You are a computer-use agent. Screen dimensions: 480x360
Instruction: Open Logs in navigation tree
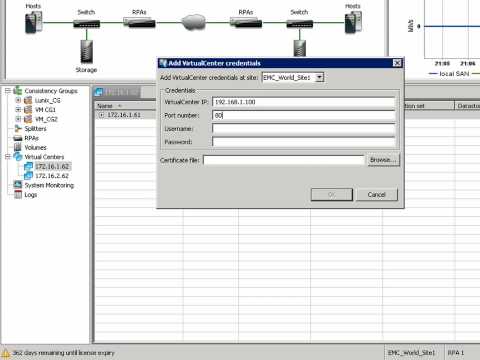pyautogui.click(x=31, y=195)
